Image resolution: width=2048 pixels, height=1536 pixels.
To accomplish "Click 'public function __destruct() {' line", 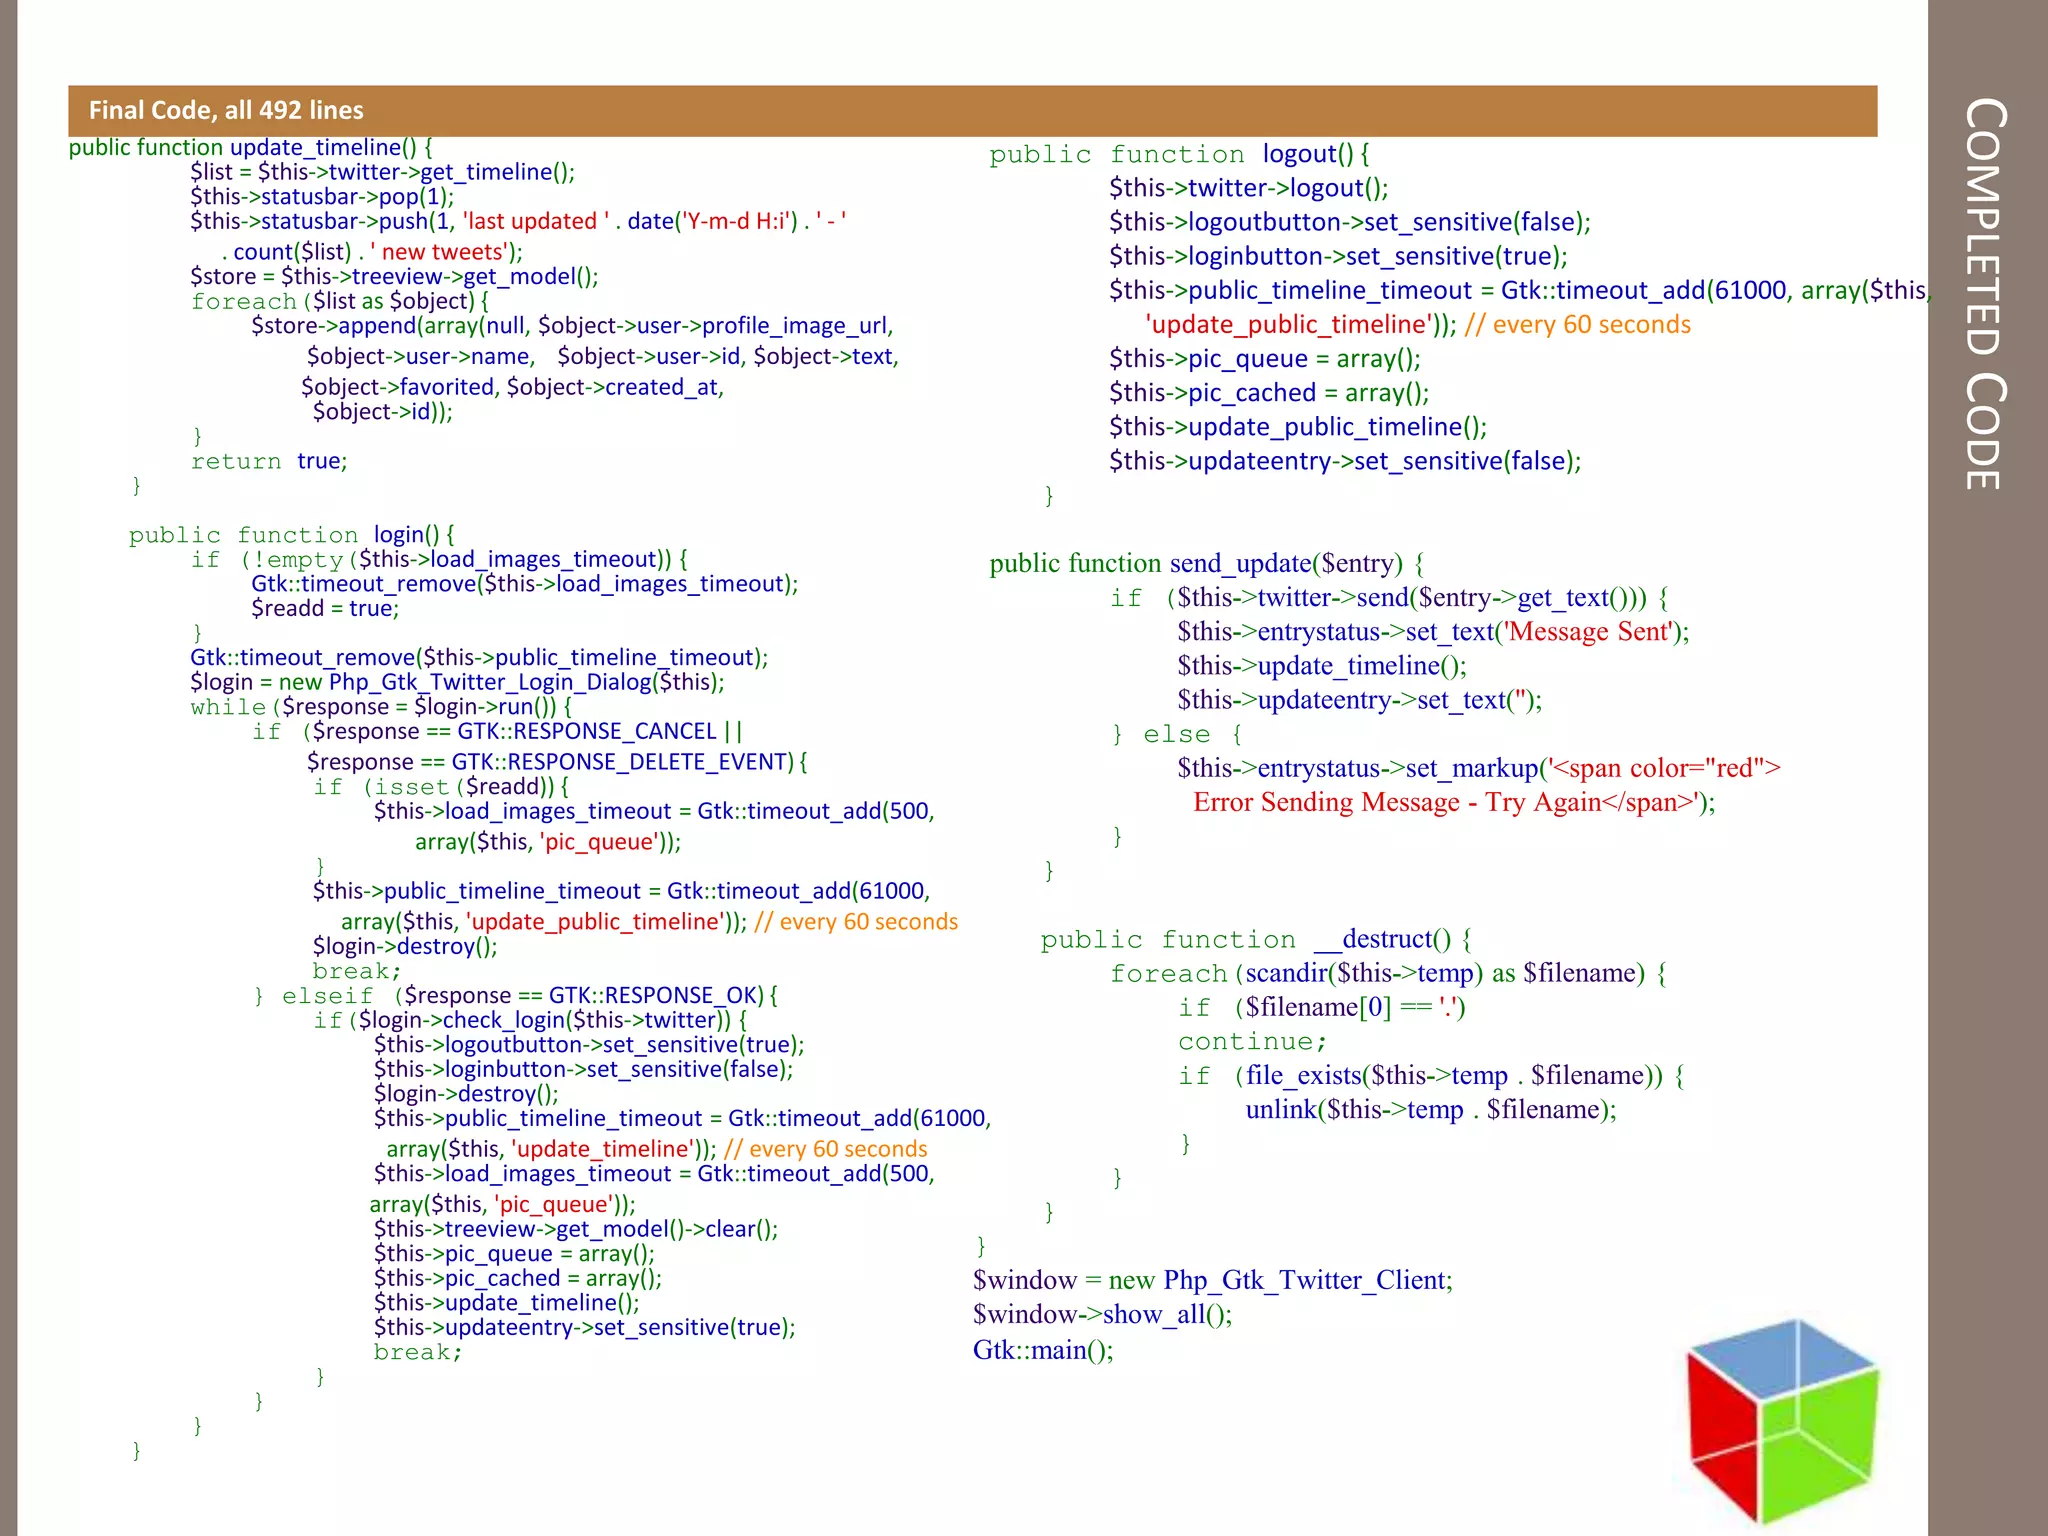I will [x=1256, y=939].
